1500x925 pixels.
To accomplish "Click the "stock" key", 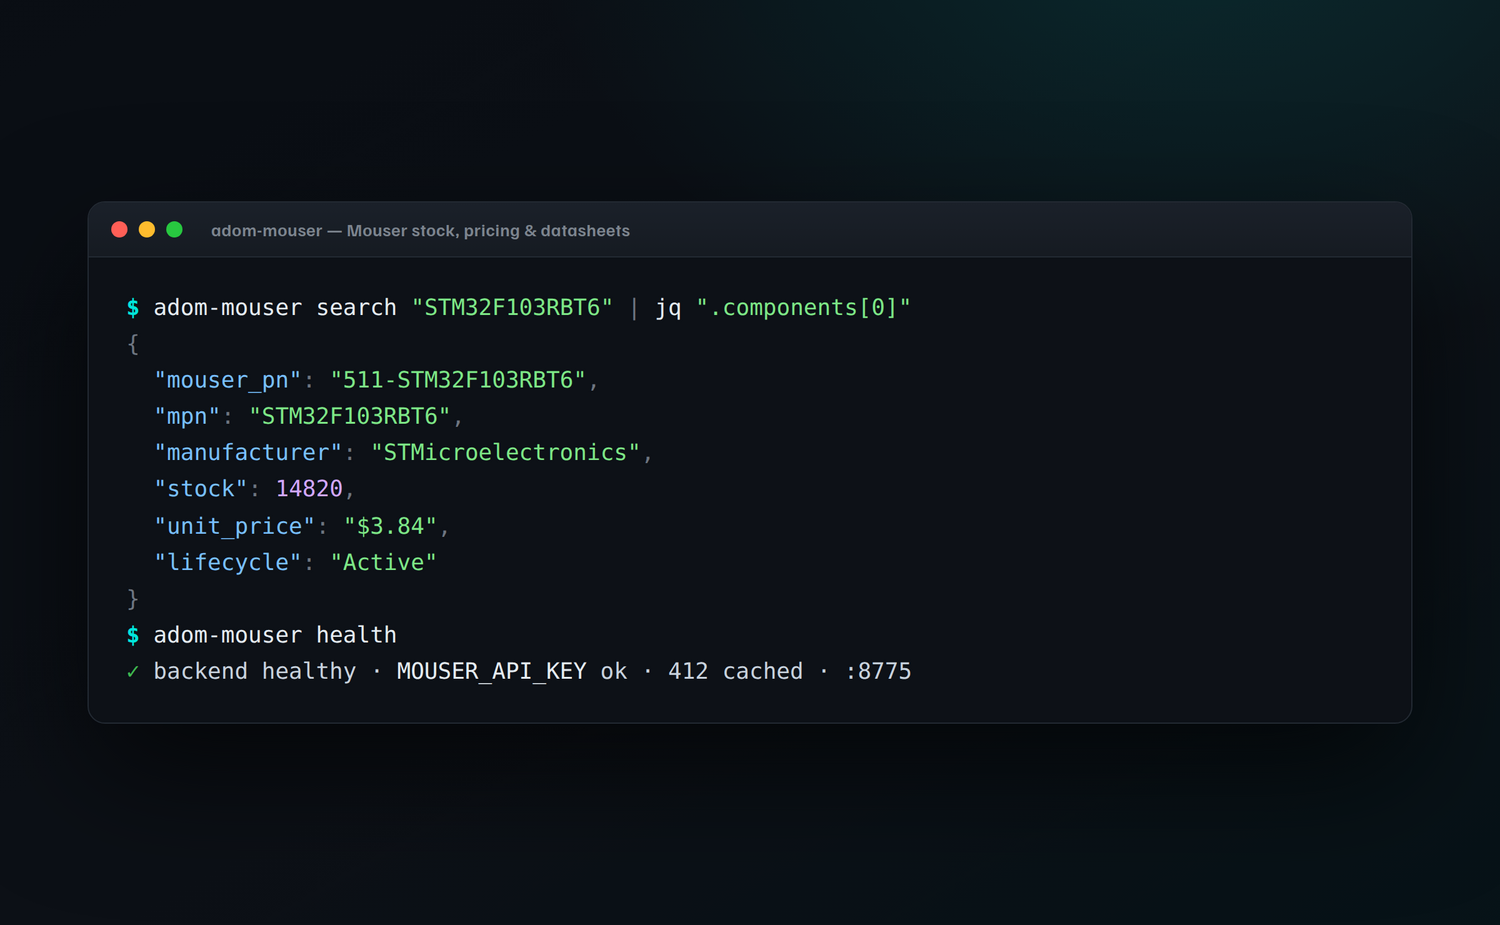I will tap(201, 489).
